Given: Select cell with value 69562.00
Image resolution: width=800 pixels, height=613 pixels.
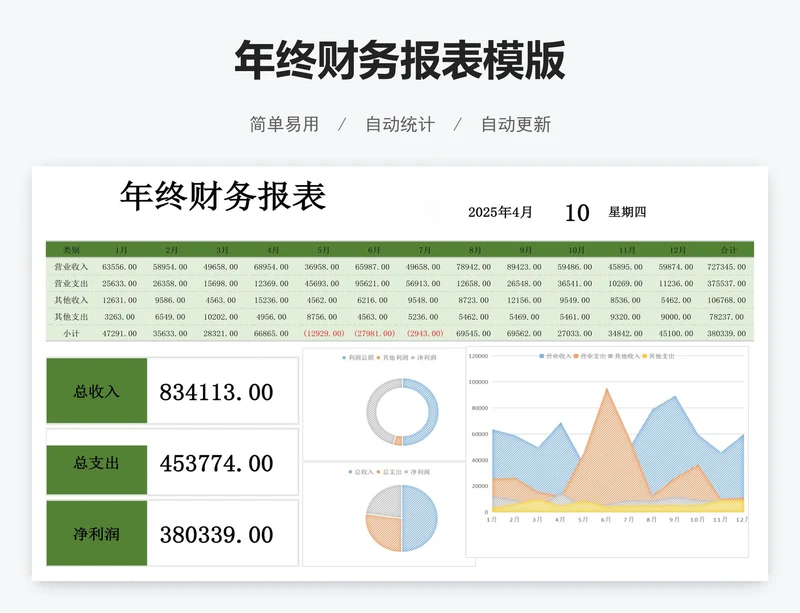Looking at the screenshot, I should coord(524,333).
